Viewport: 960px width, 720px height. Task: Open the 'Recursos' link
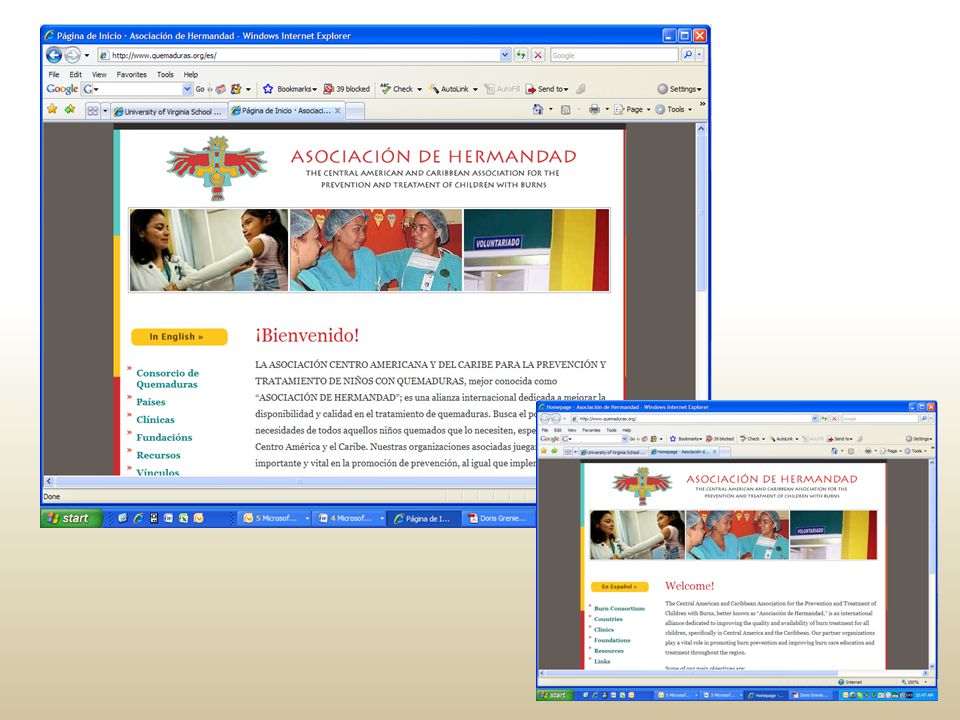click(x=158, y=456)
